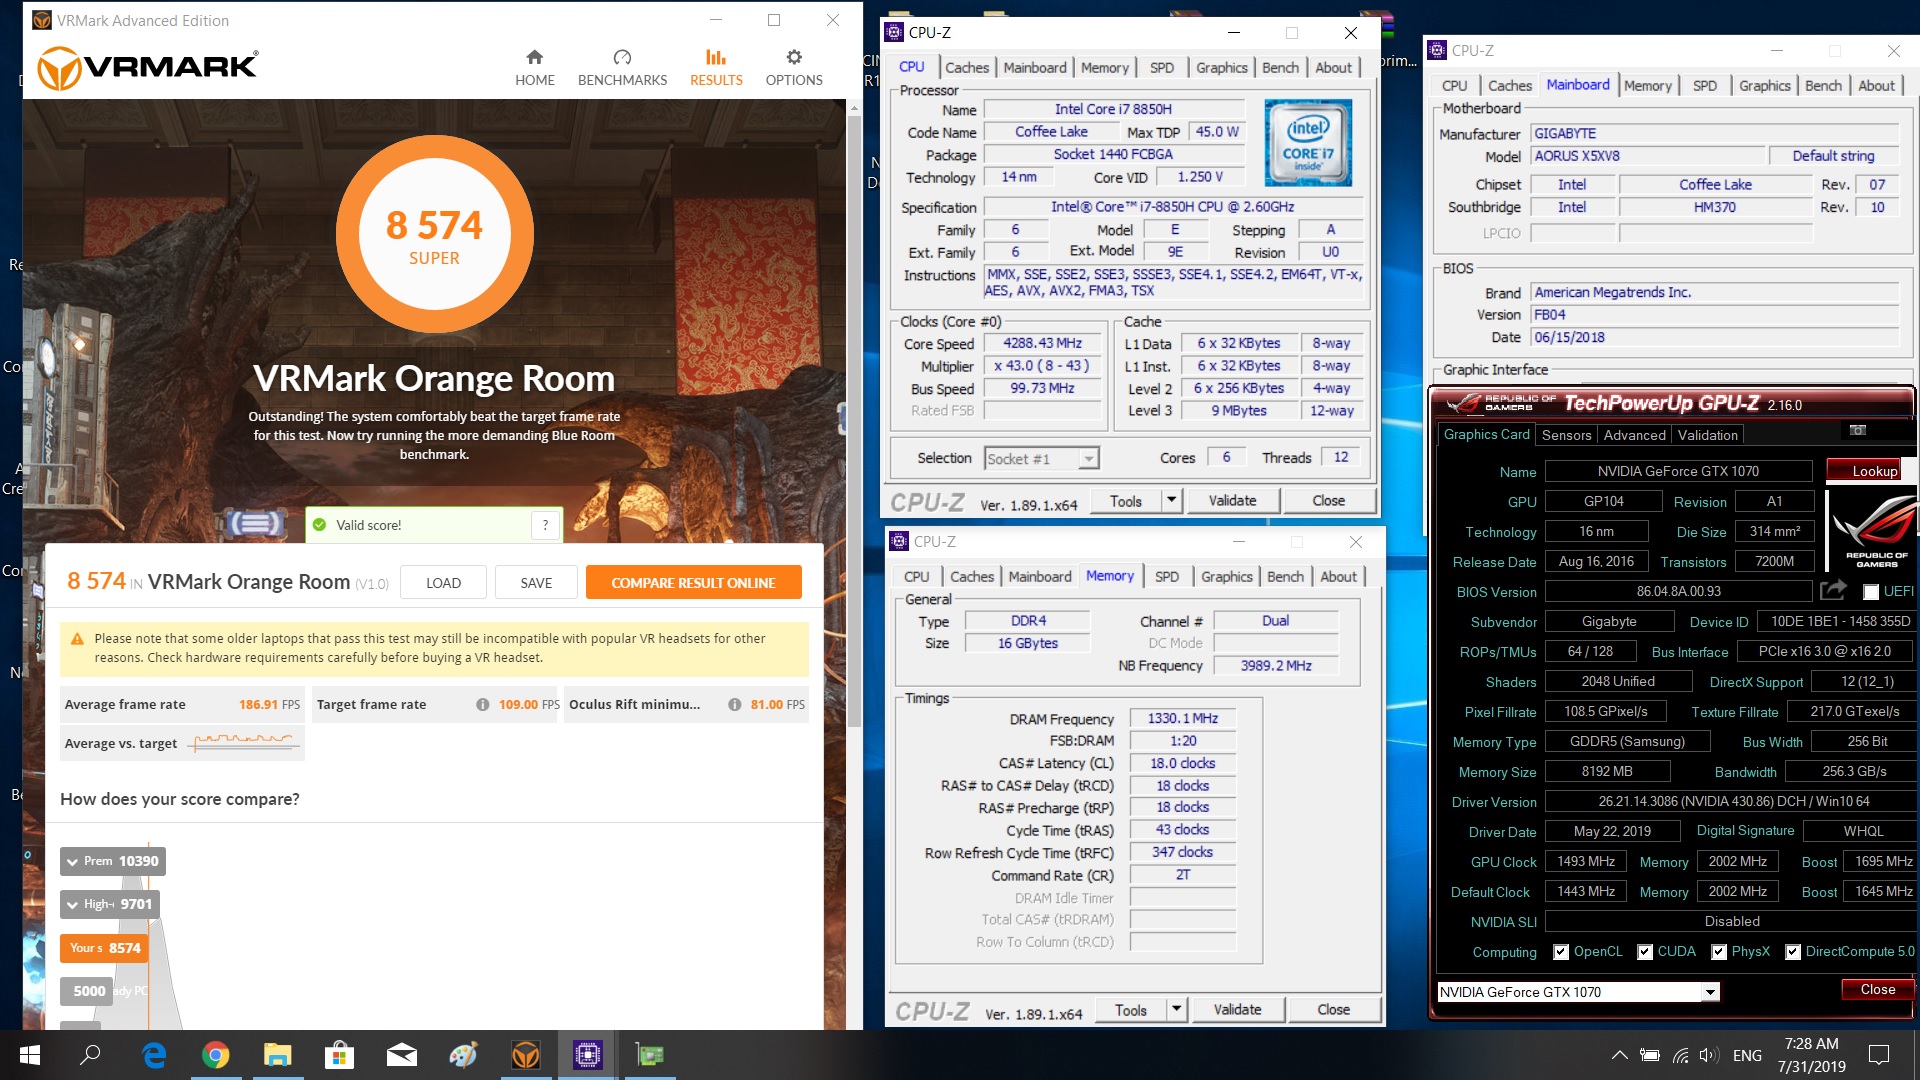
Task: Click the VRMark logo in header
Action: coord(148,68)
